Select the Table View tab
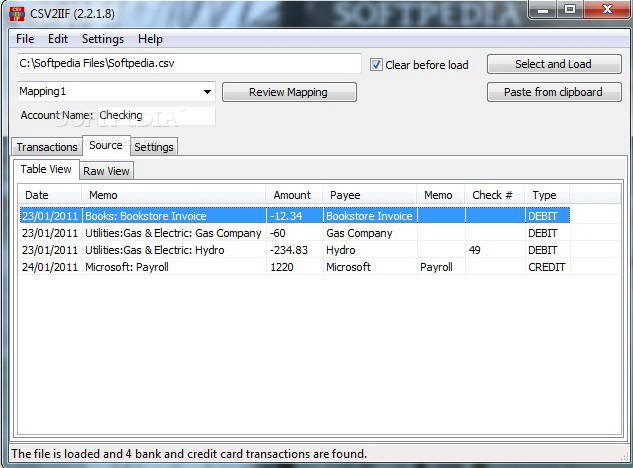Viewport: 633px width, 468px height. (46, 169)
